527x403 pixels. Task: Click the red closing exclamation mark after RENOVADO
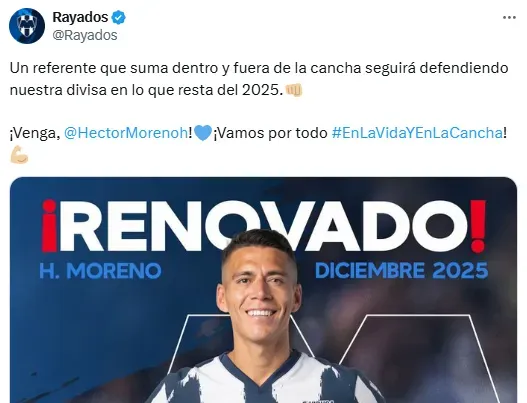tap(478, 226)
